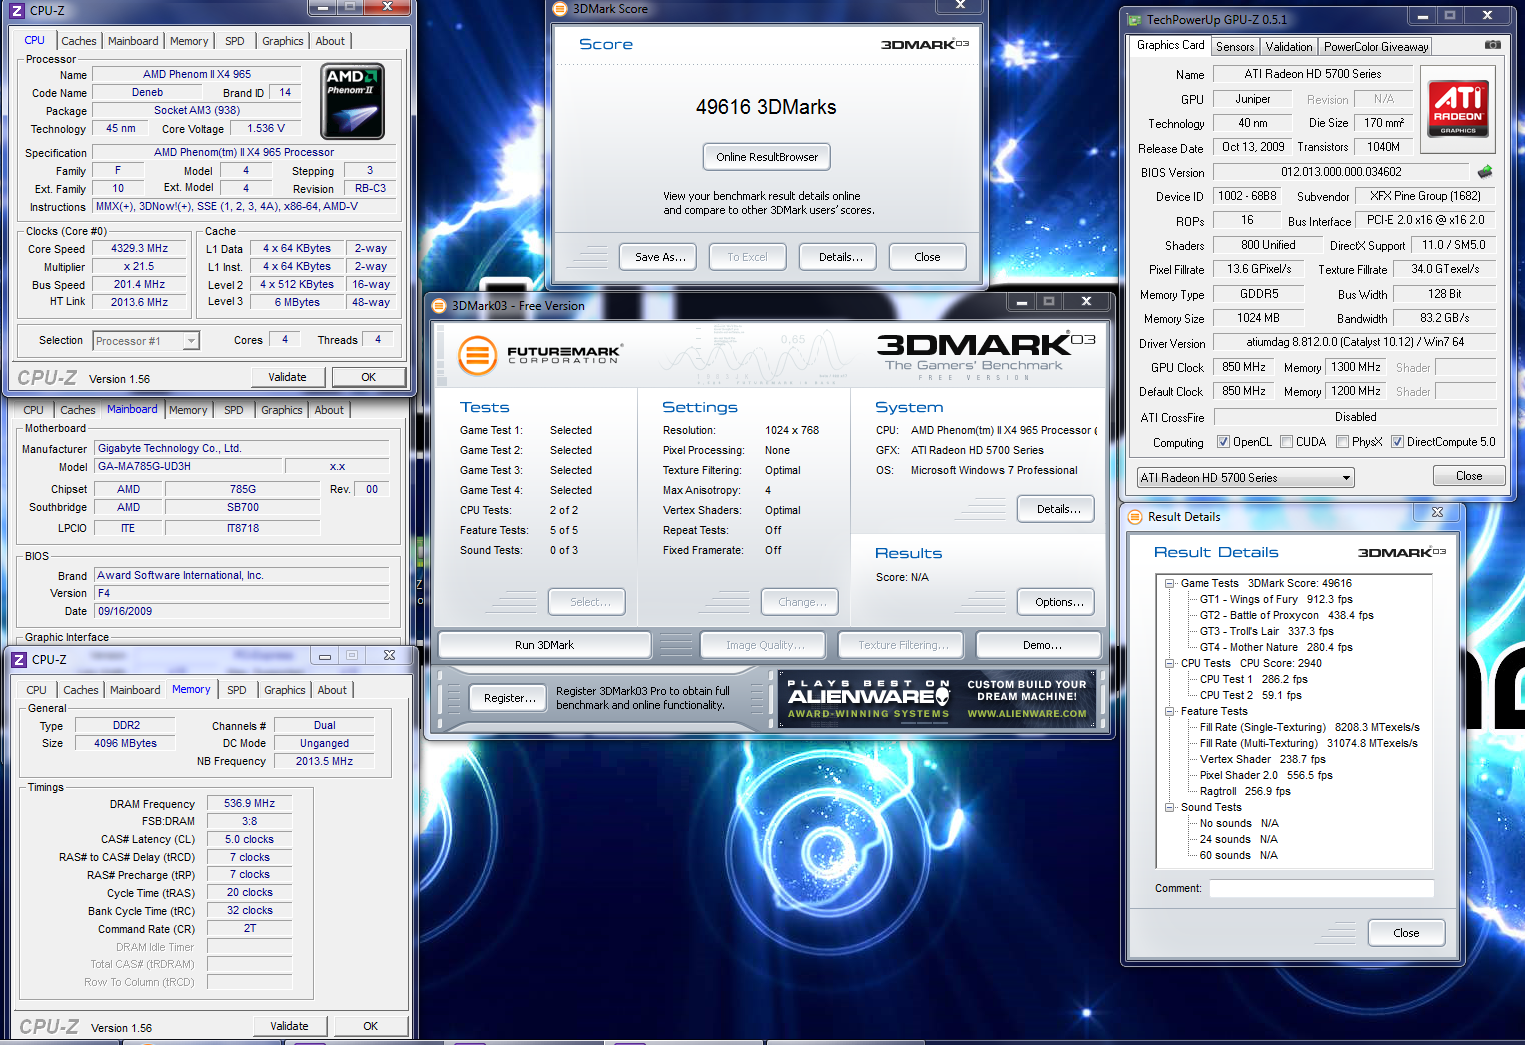Toggle the OpenCL checkbox
Viewport: 1525px width, 1045px height.
point(1223,442)
